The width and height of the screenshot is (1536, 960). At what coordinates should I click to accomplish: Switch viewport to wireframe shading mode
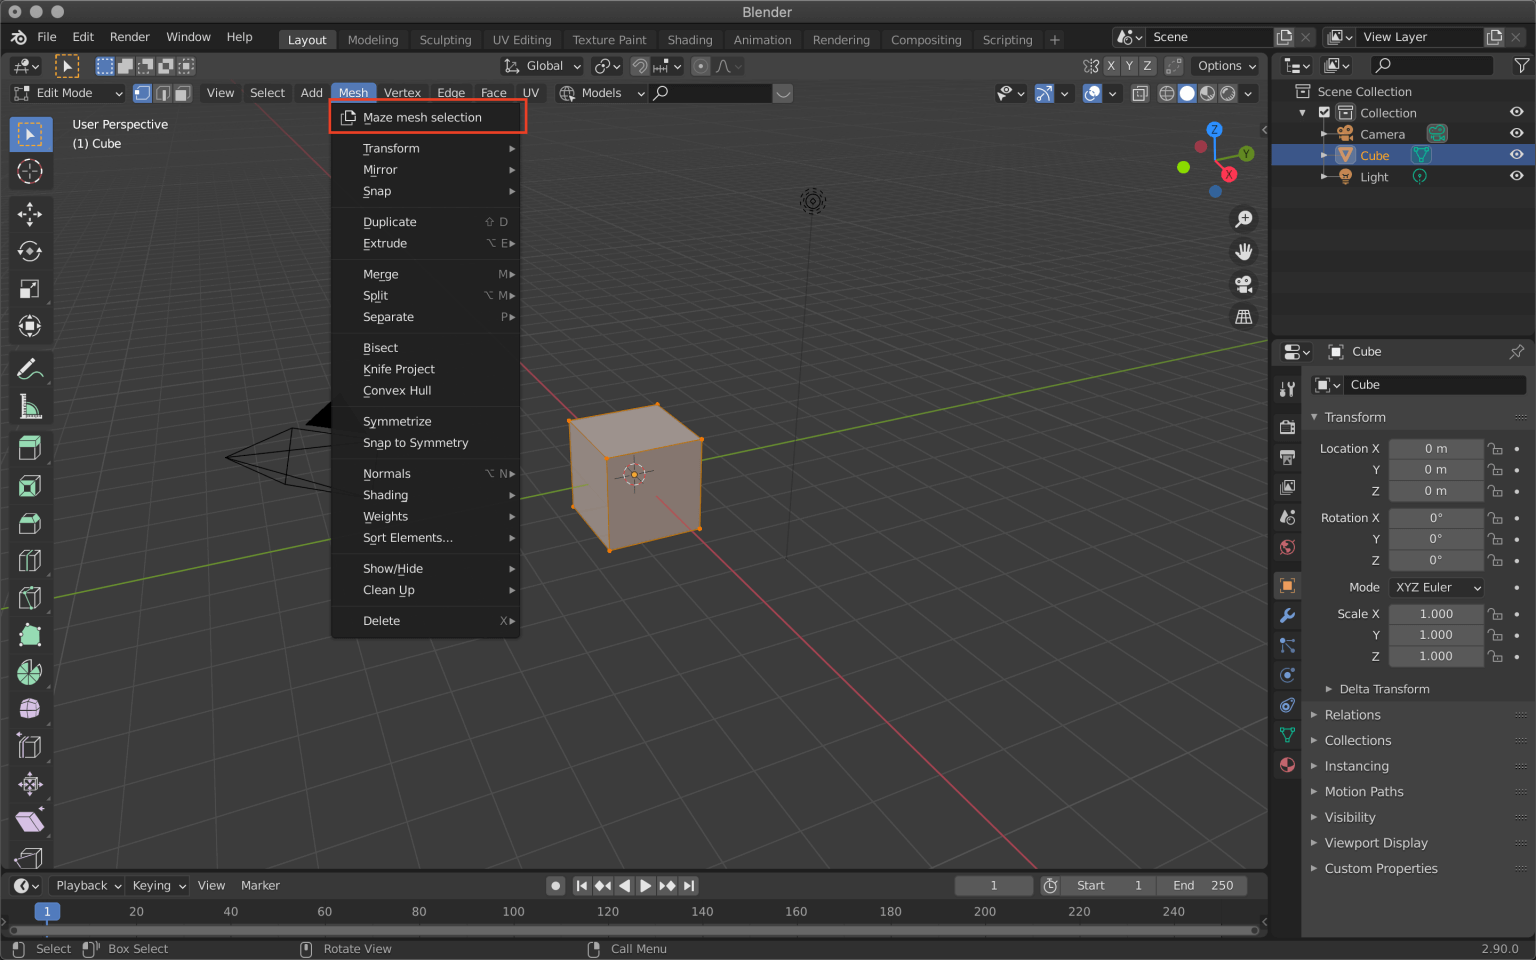pos(1167,93)
